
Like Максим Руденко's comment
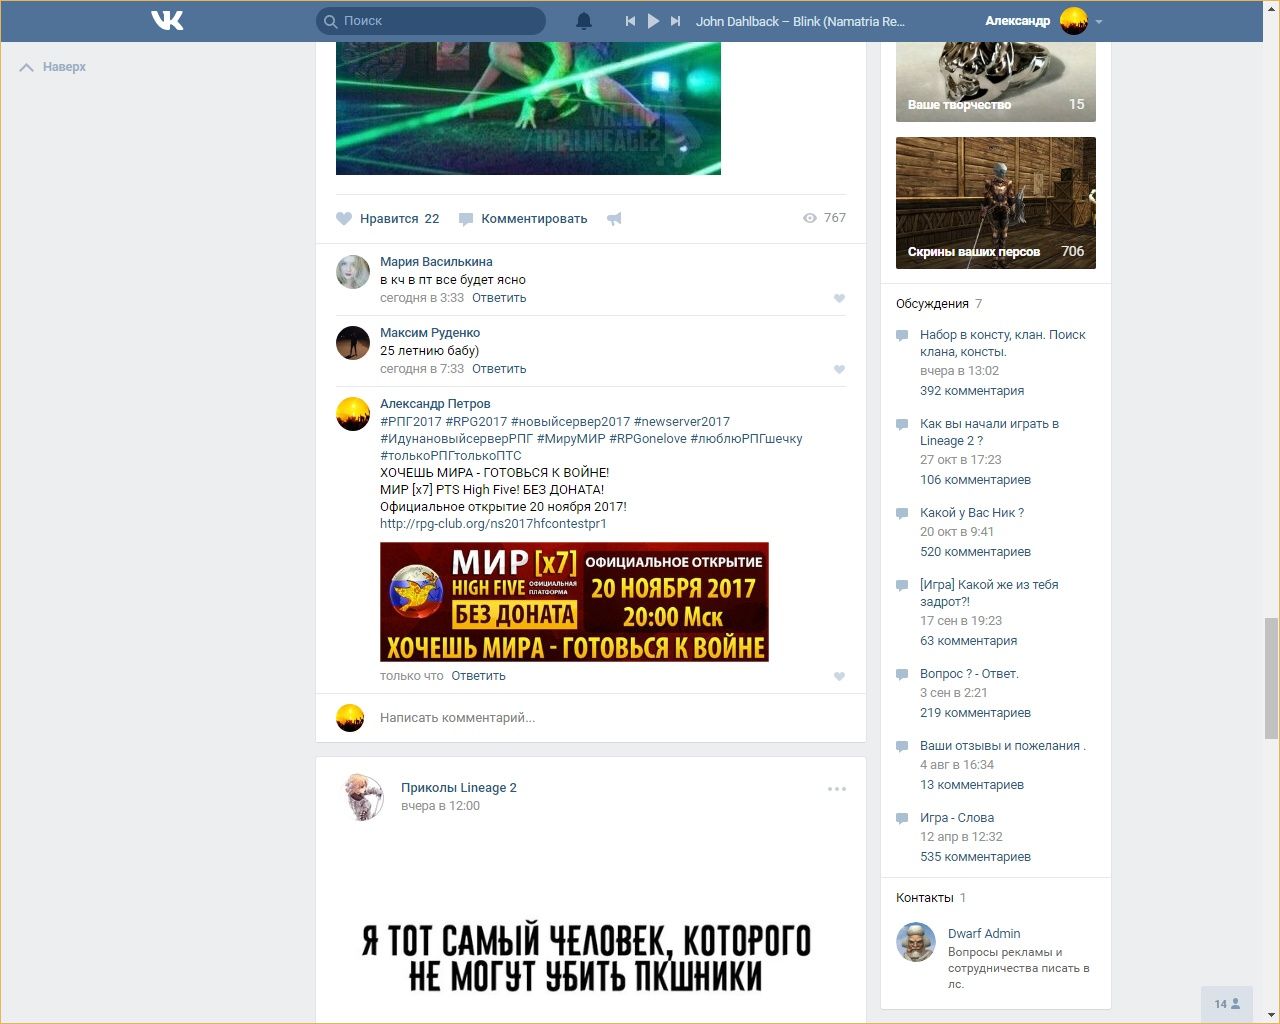(839, 369)
